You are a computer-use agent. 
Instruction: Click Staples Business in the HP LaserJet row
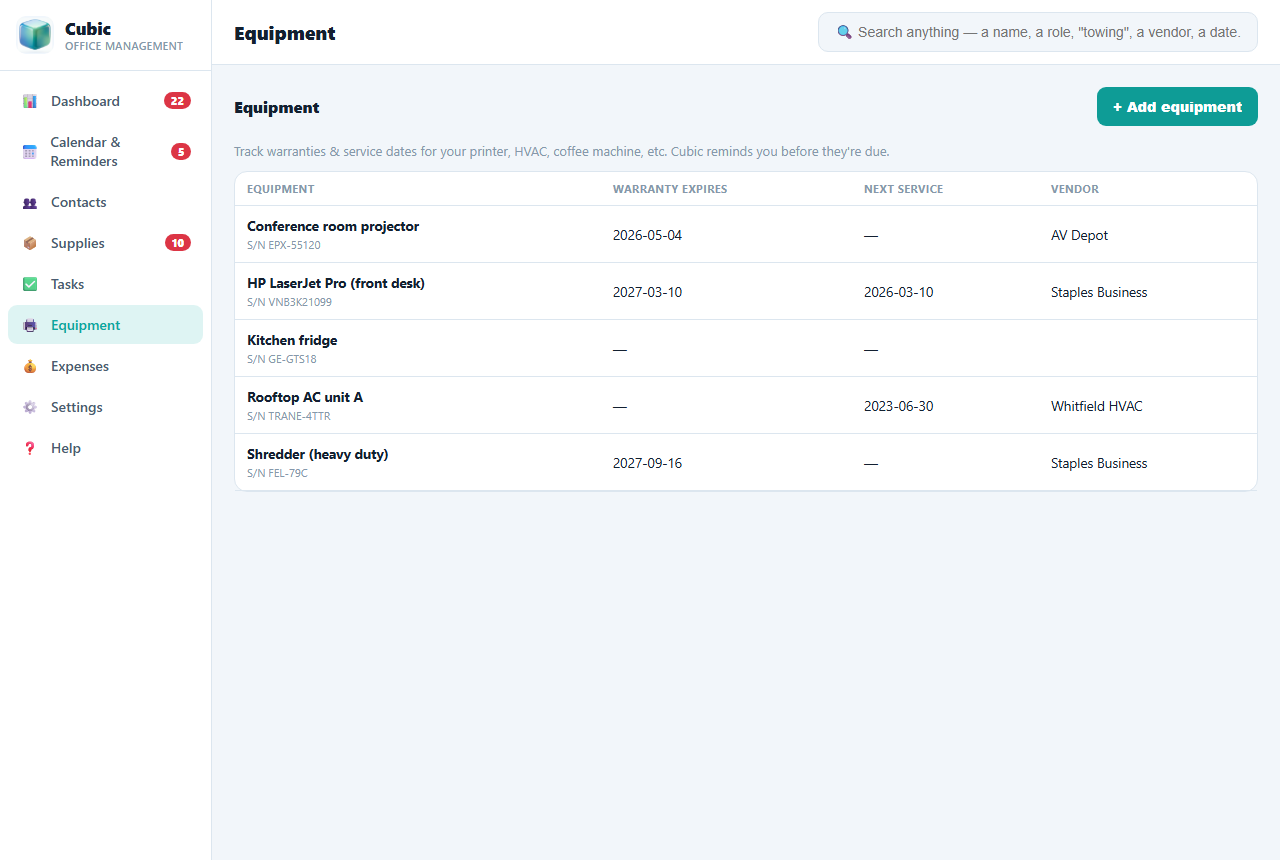click(x=1099, y=292)
